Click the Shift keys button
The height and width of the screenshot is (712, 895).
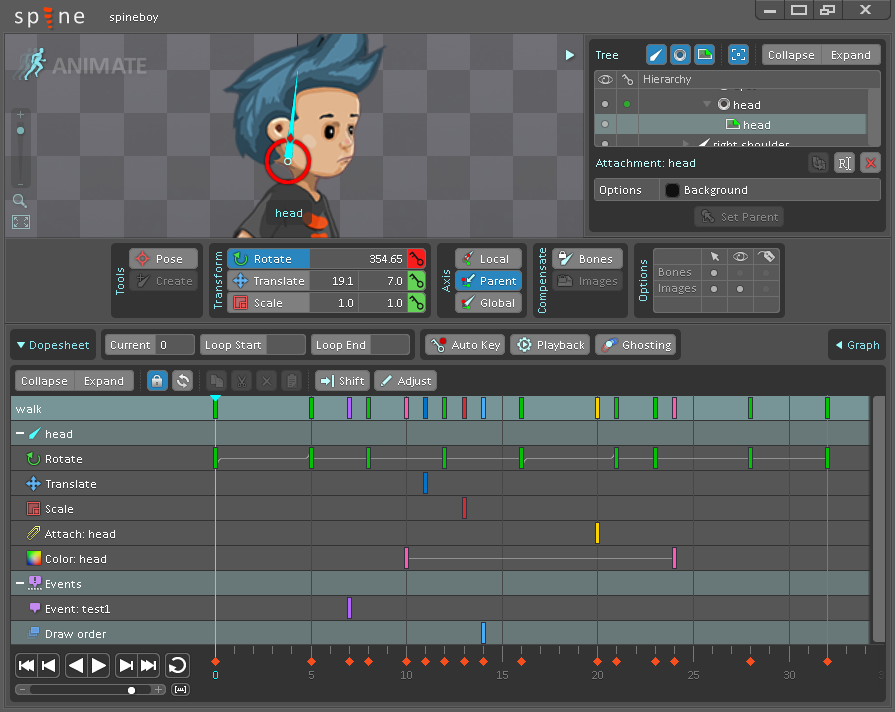pos(341,381)
